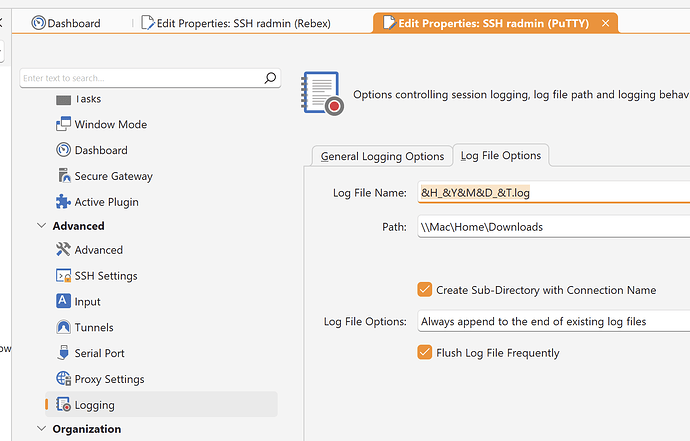690x441 pixels.
Task: Close the SSH radmin (PuTTY) tab
Action: point(605,23)
